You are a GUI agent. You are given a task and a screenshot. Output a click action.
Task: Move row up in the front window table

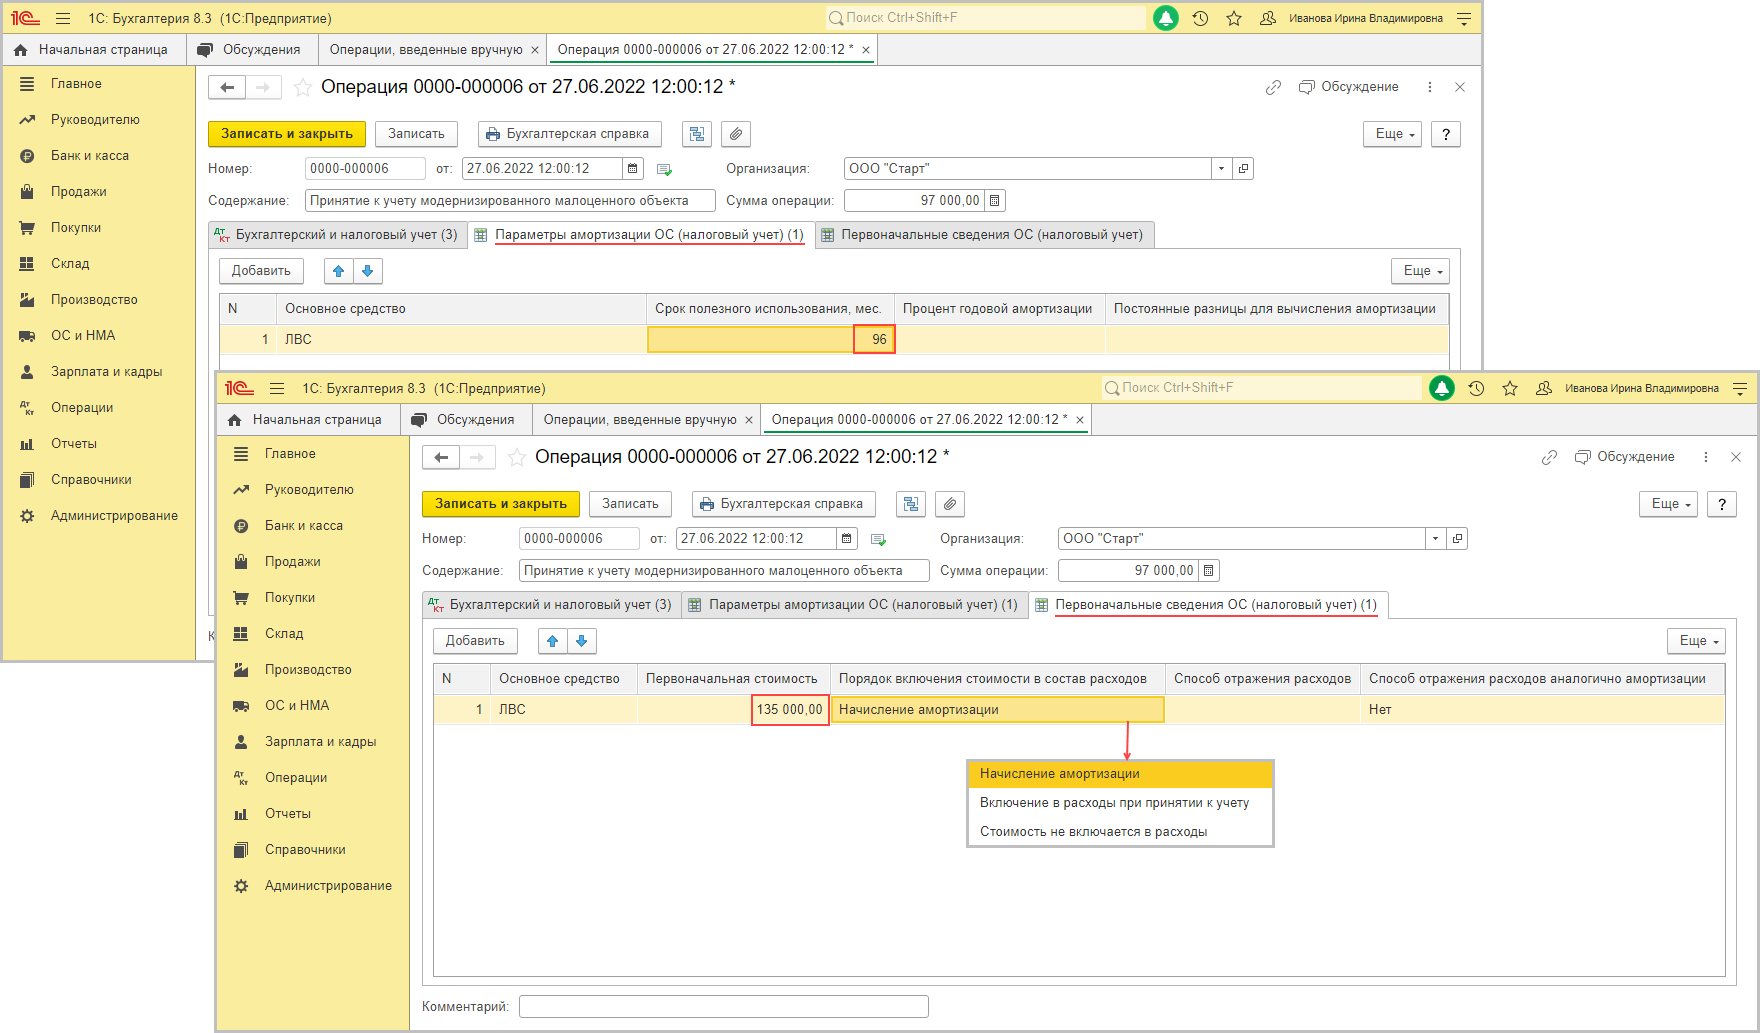pyautogui.click(x=553, y=641)
